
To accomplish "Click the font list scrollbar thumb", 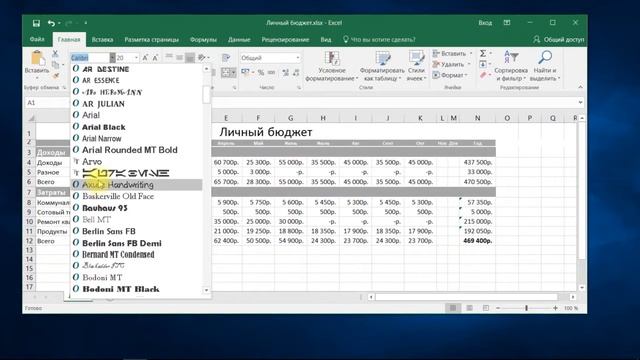I will (x=207, y=95).
